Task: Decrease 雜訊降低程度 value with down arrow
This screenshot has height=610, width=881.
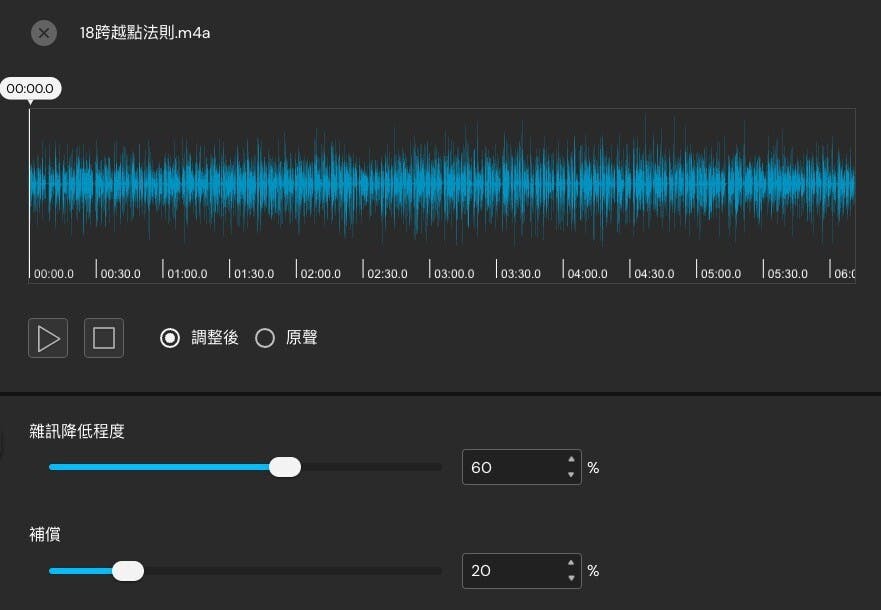Action: [571, 475]
